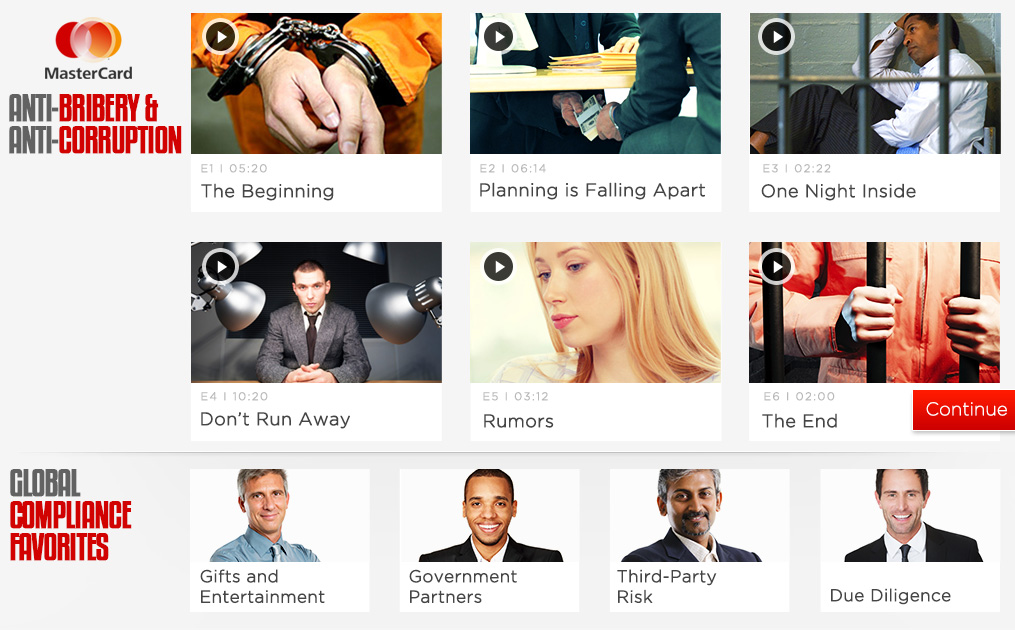
Task: Click the Continue button
Action: 964,409
